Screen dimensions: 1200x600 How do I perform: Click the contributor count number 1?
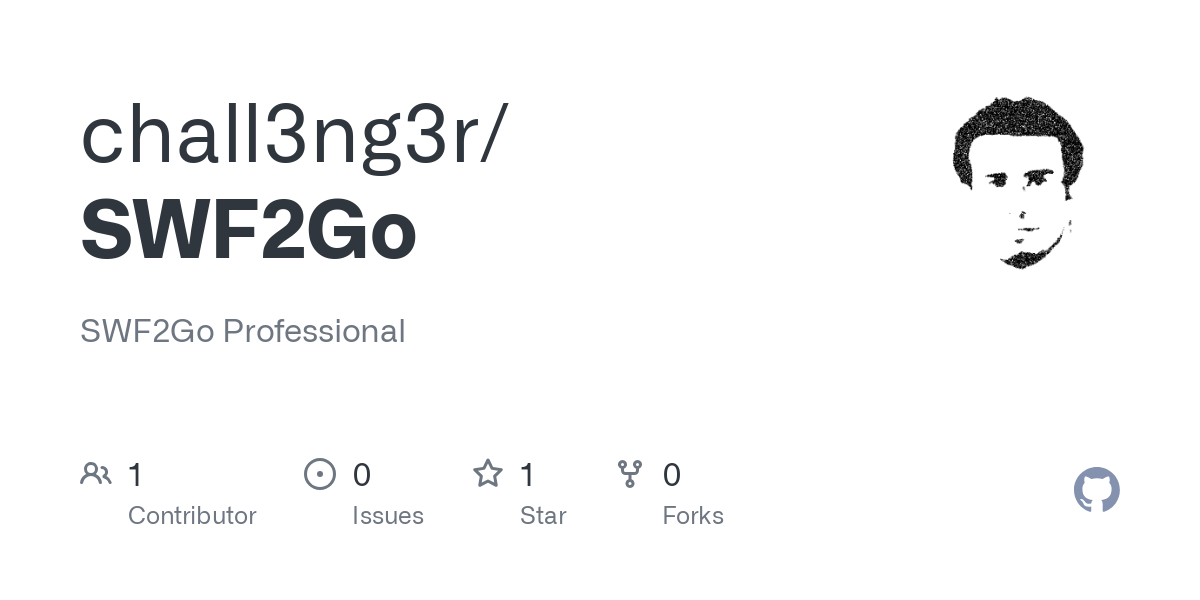point(136,475)
